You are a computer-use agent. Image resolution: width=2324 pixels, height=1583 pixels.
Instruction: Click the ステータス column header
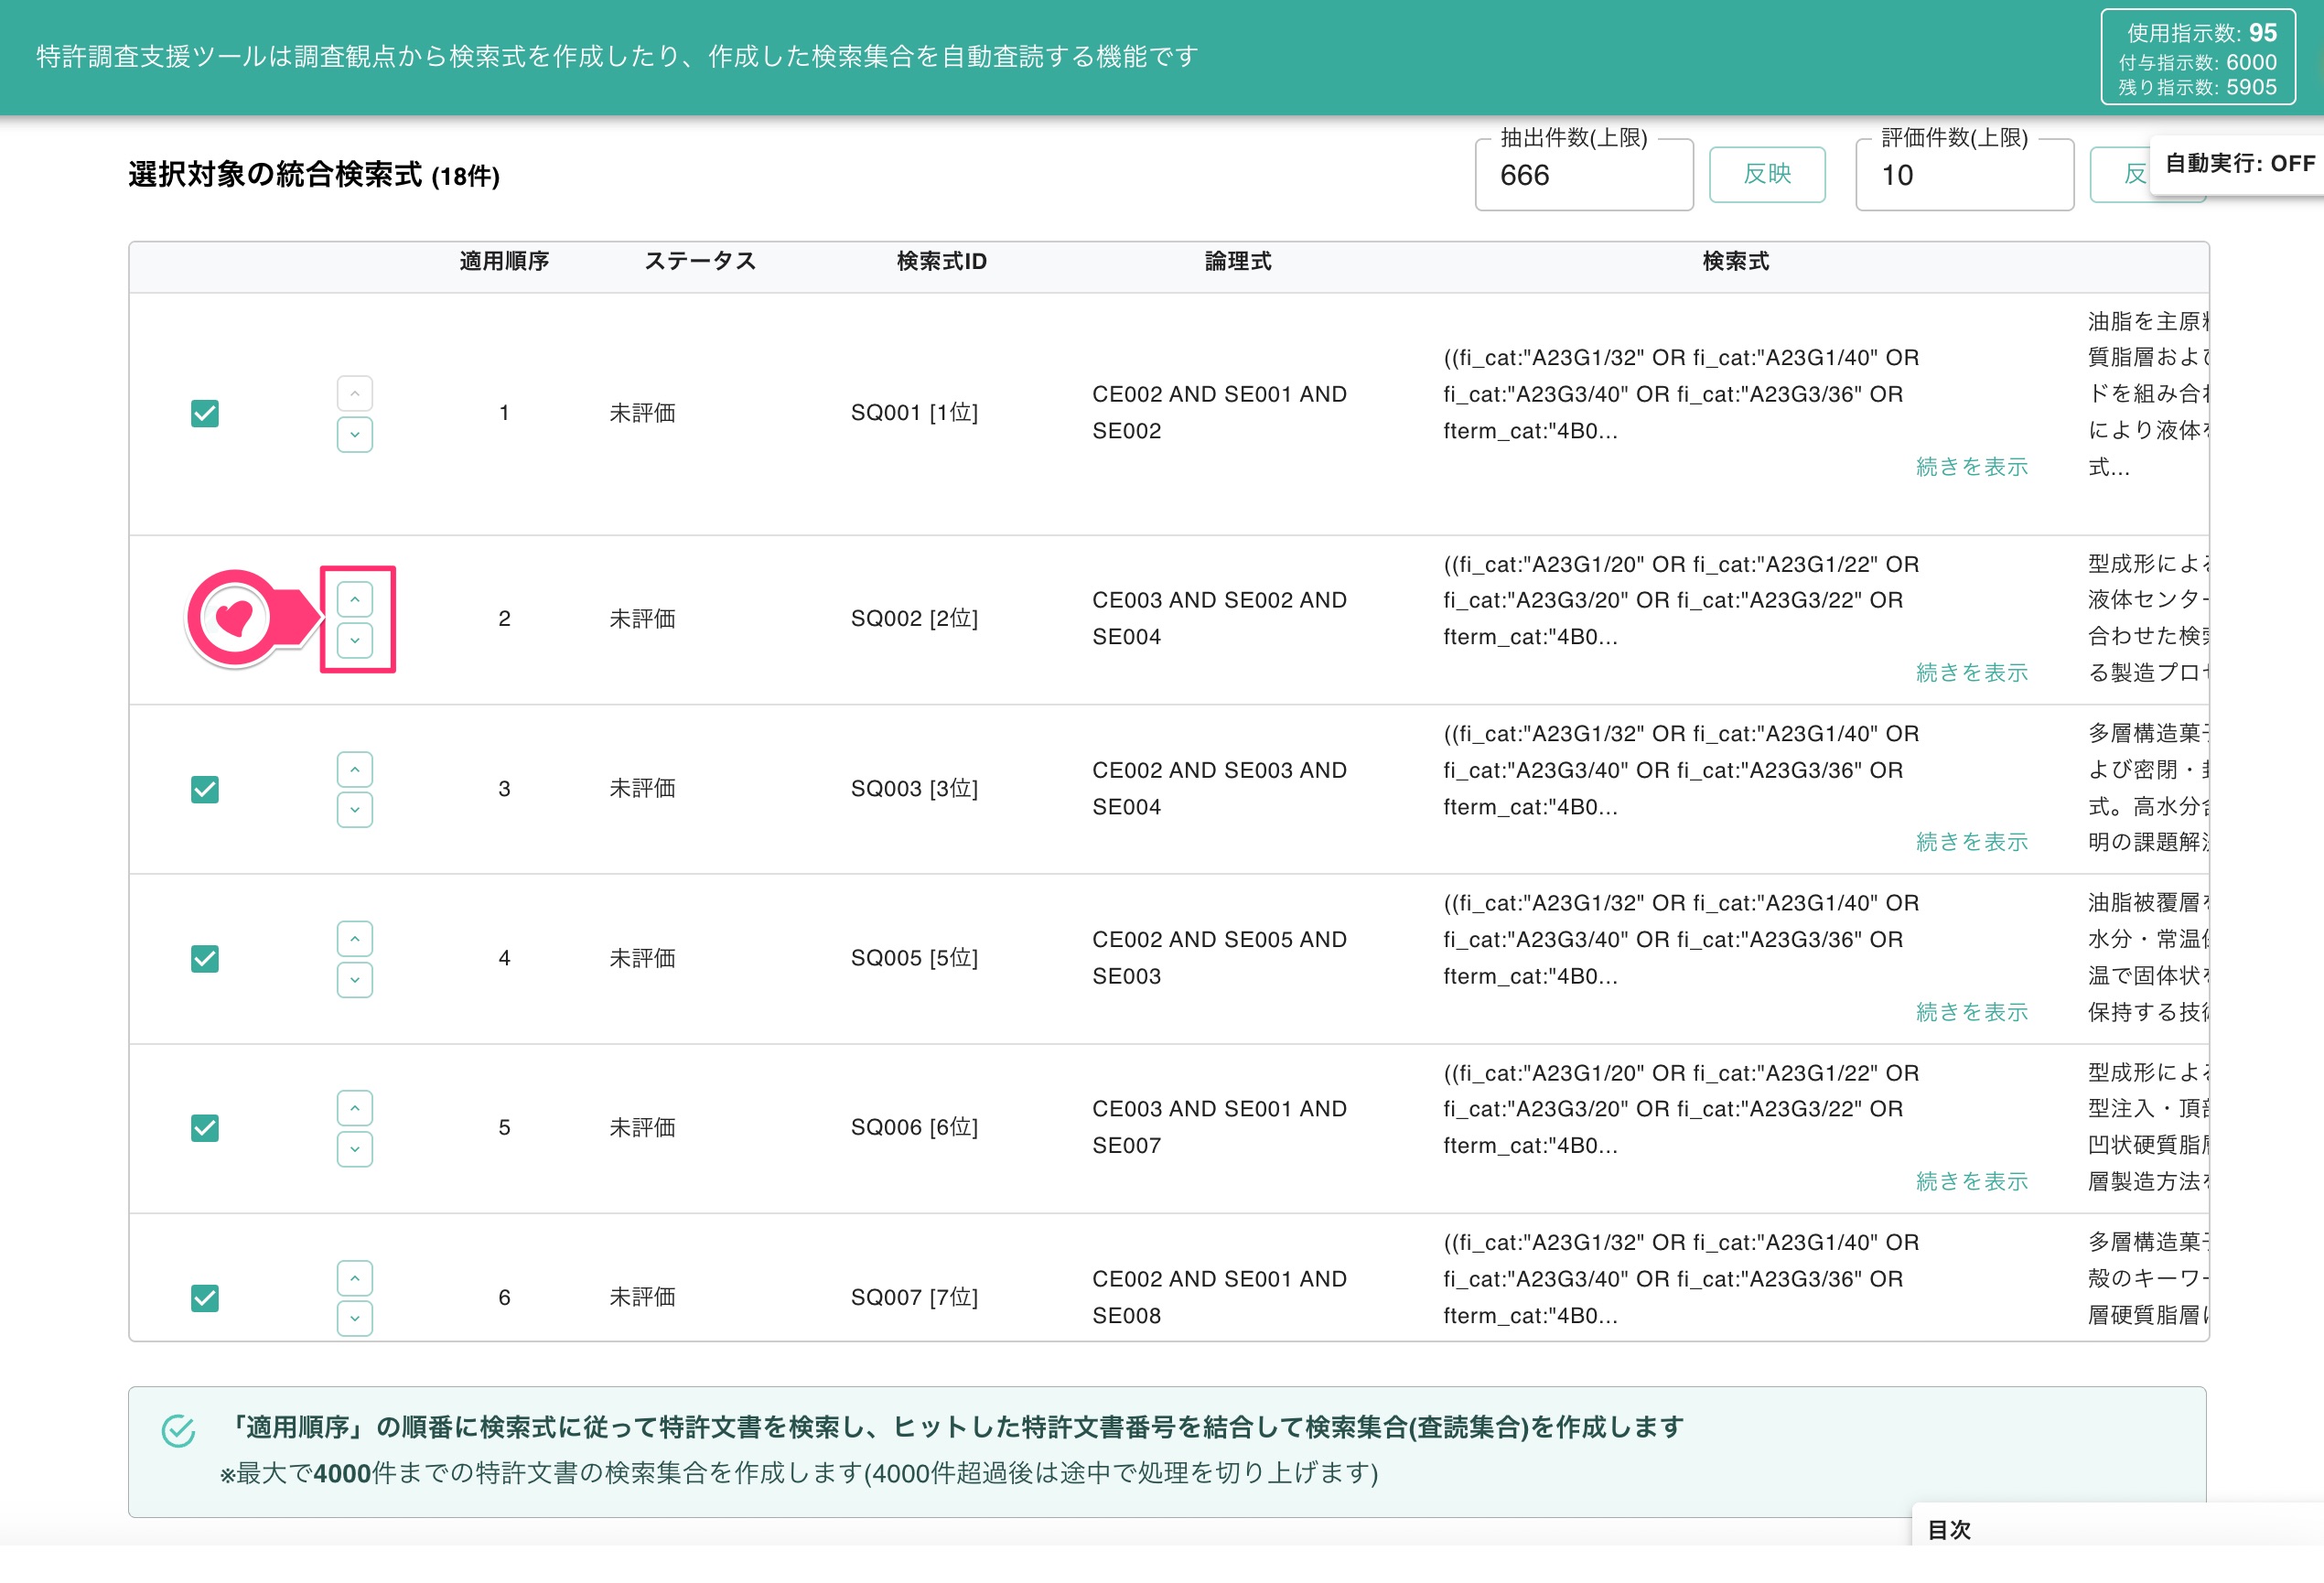point(700,261)
